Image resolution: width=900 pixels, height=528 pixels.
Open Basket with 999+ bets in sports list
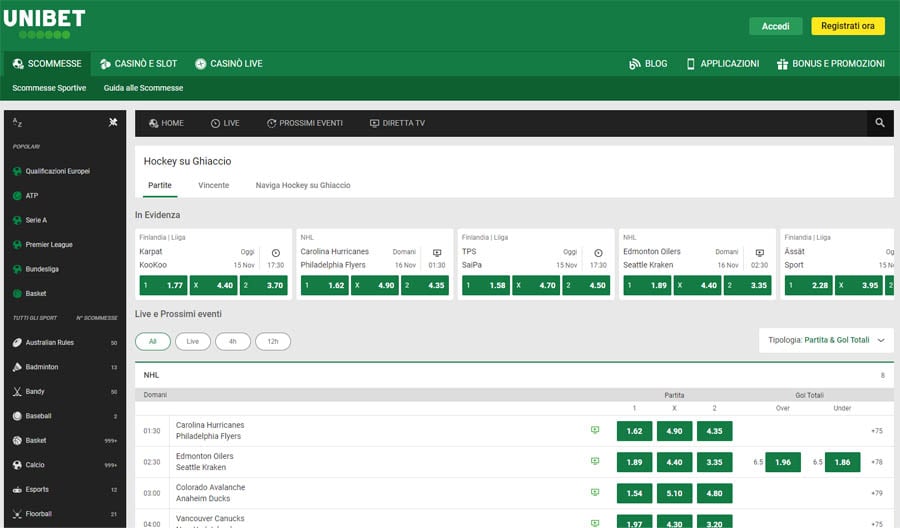65,441
